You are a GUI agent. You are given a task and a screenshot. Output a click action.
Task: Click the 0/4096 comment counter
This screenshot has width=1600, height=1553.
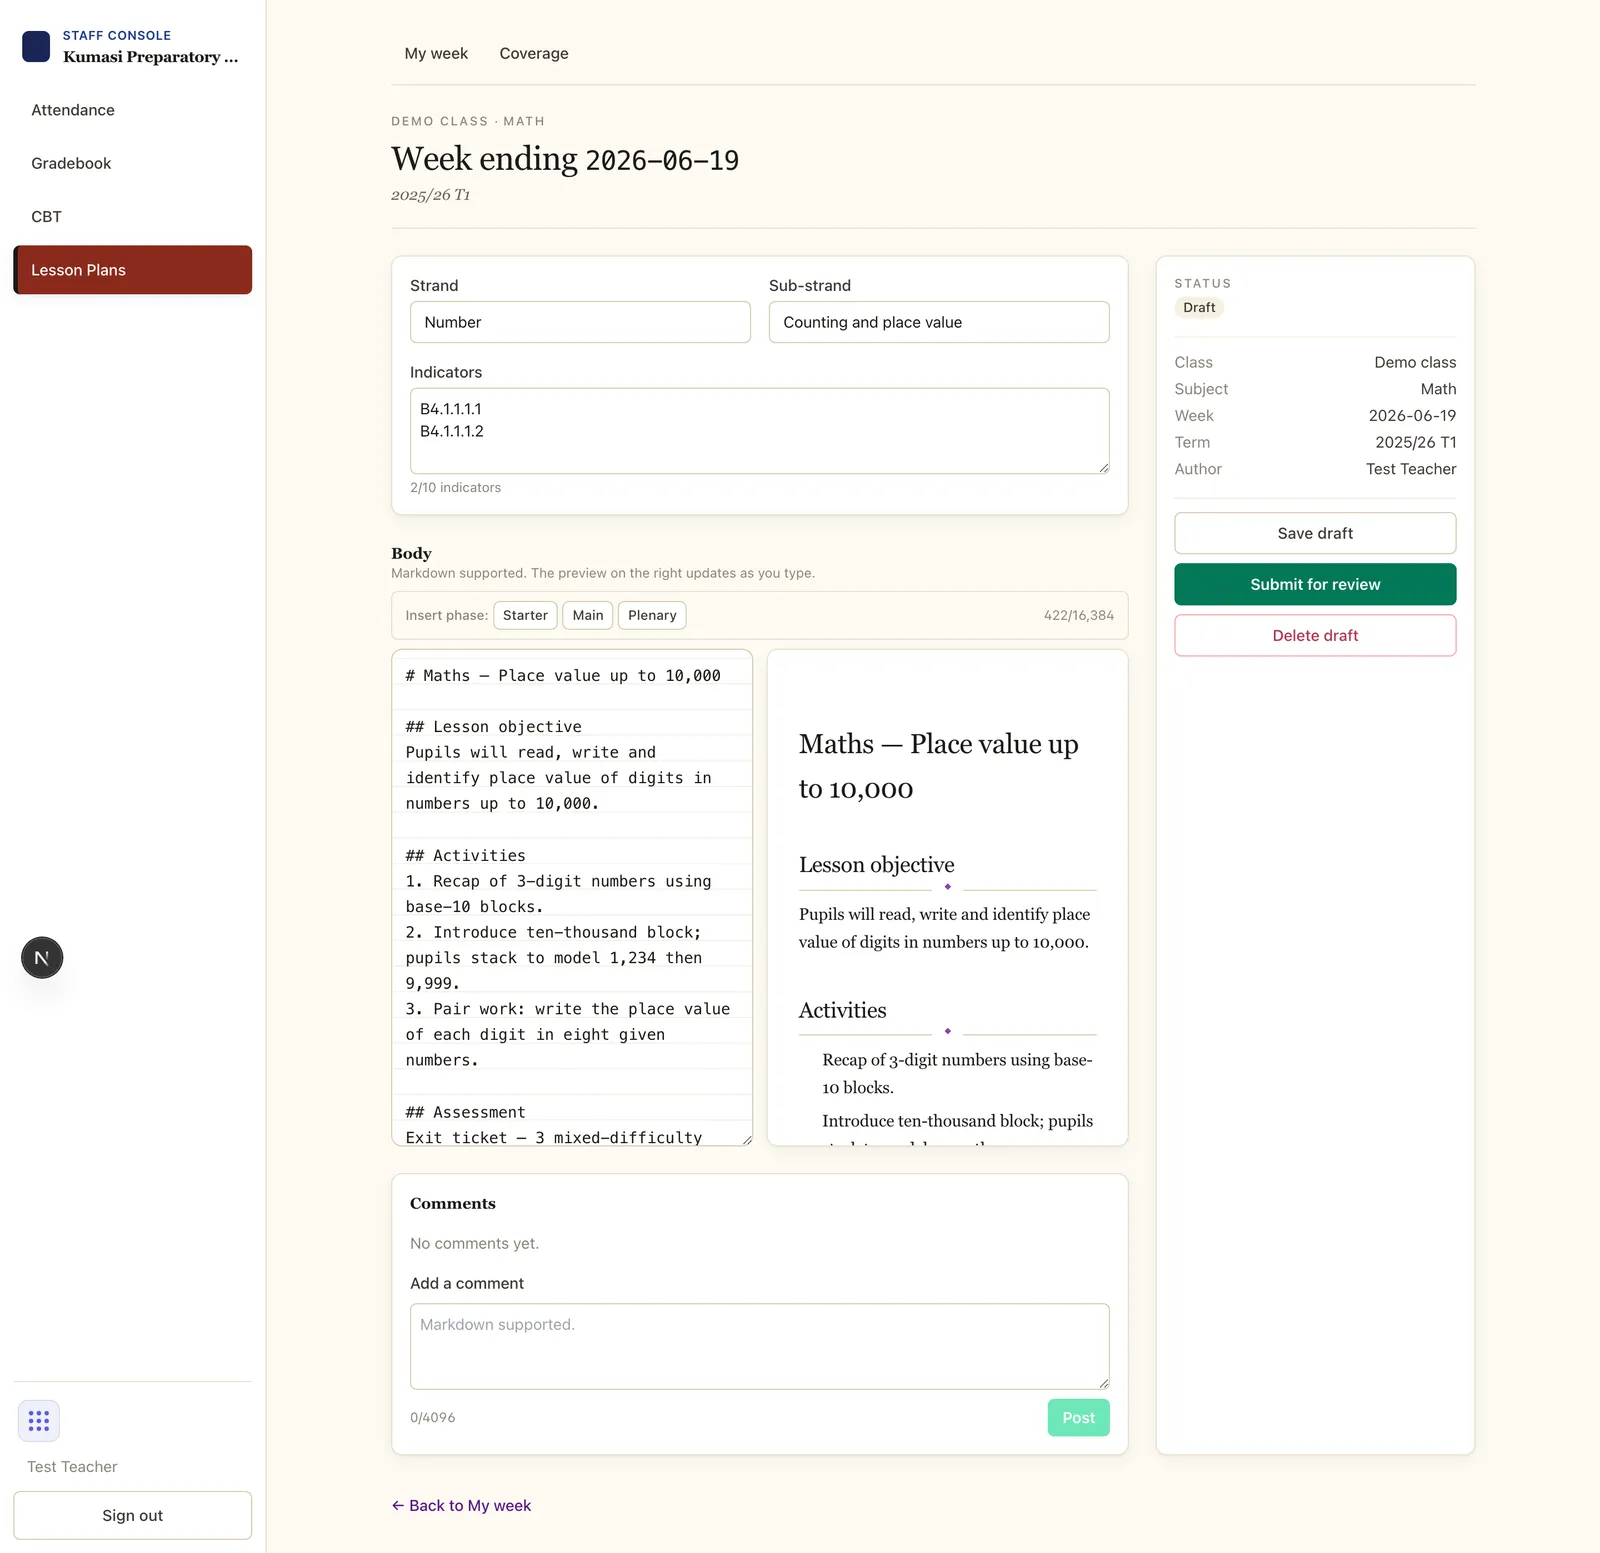coord(432,1418)
